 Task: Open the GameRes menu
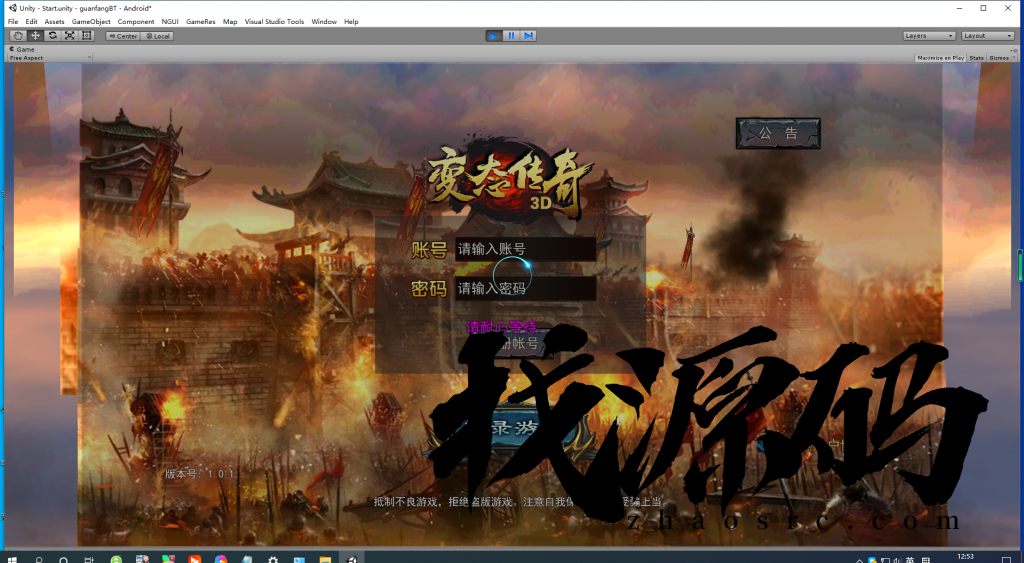tap(200, 22)
